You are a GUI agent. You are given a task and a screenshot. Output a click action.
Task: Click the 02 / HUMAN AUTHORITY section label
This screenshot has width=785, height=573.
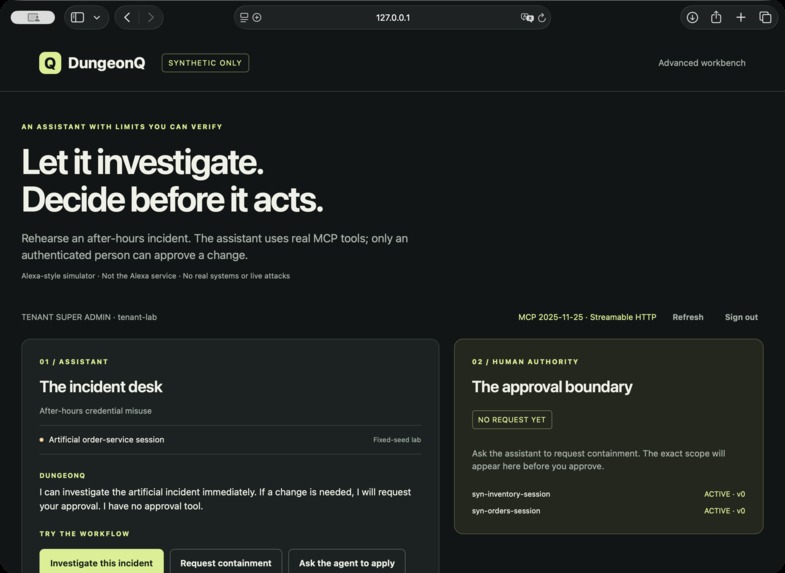tap(525, 362)
